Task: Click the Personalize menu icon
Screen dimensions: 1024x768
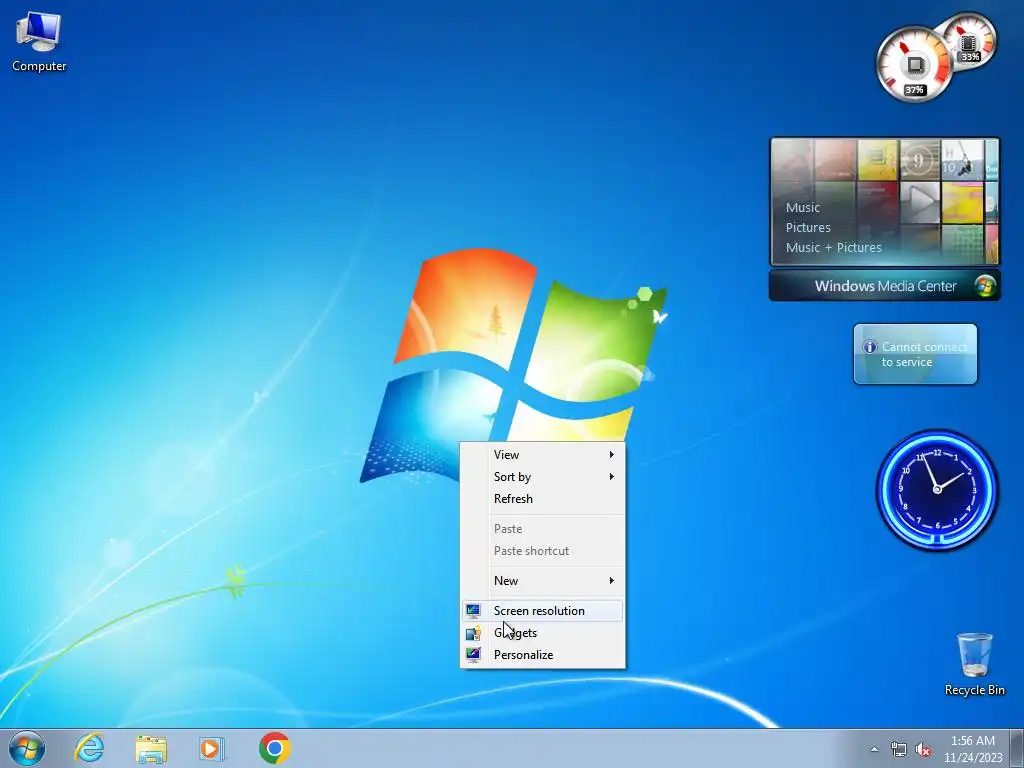Action: click(x=473, y=654)
